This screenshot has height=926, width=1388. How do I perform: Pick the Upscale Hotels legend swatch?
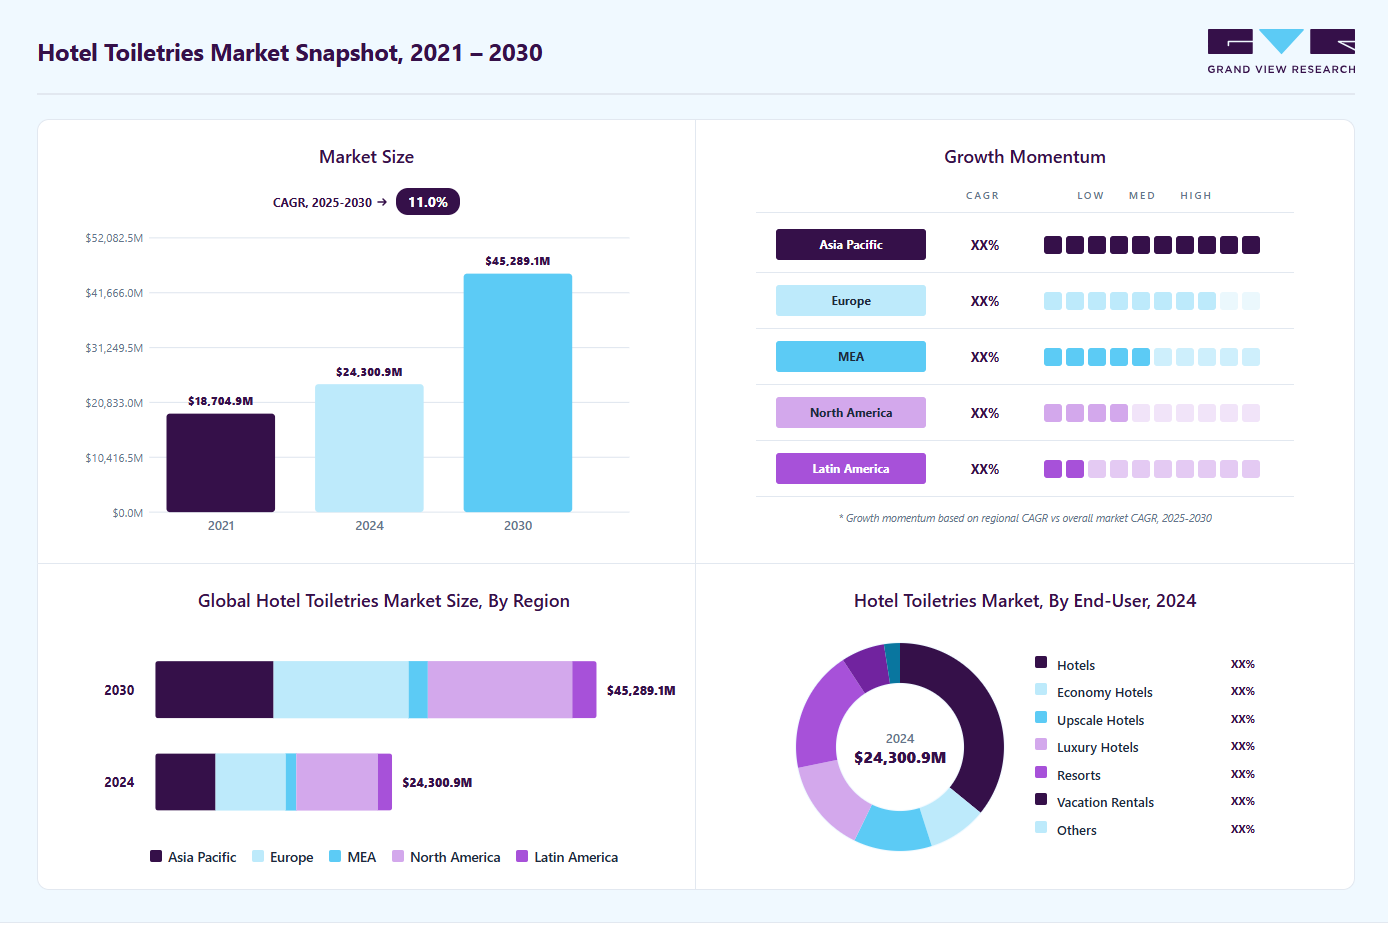pyautogui.click(x=1041, y=717)
